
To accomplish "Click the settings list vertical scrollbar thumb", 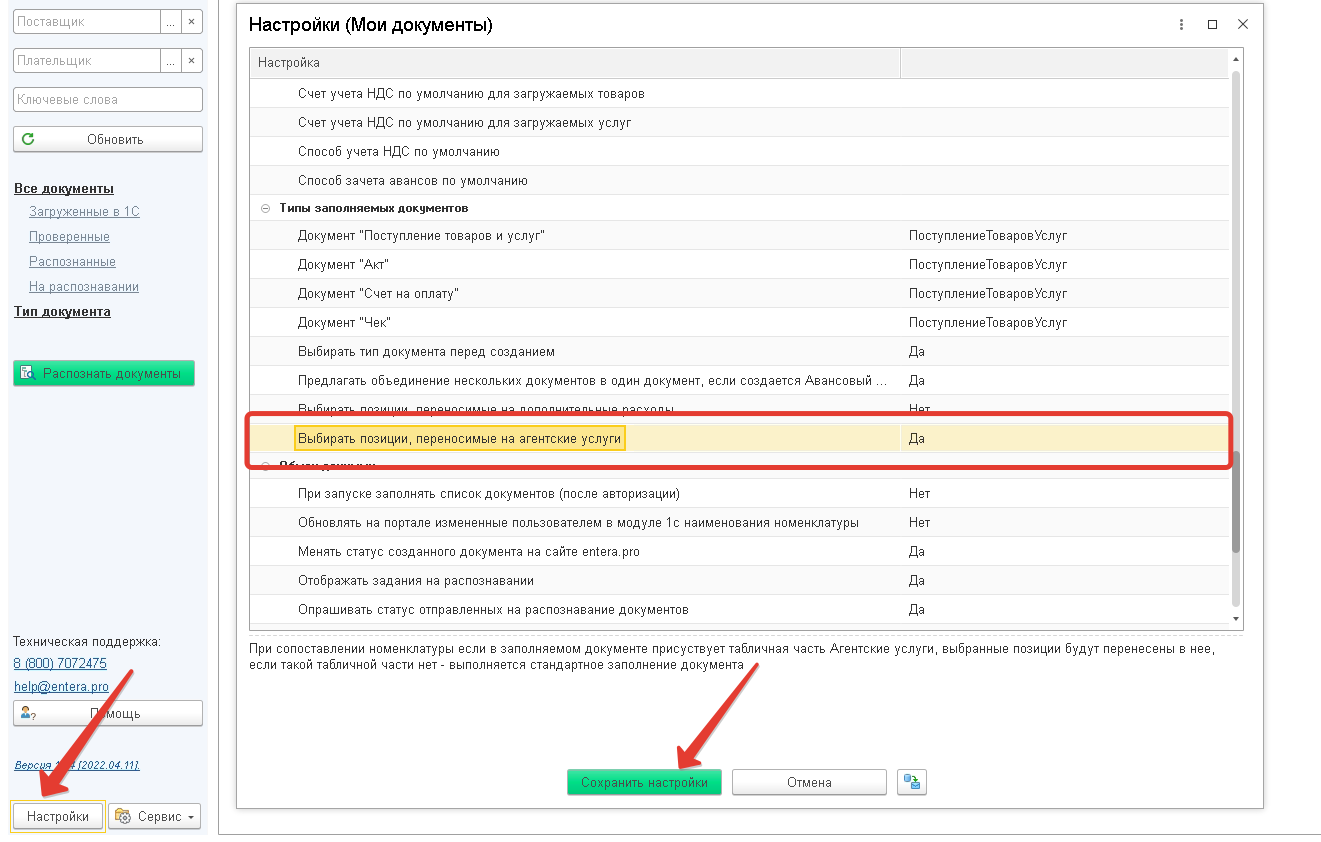I will coord(1237,501).
